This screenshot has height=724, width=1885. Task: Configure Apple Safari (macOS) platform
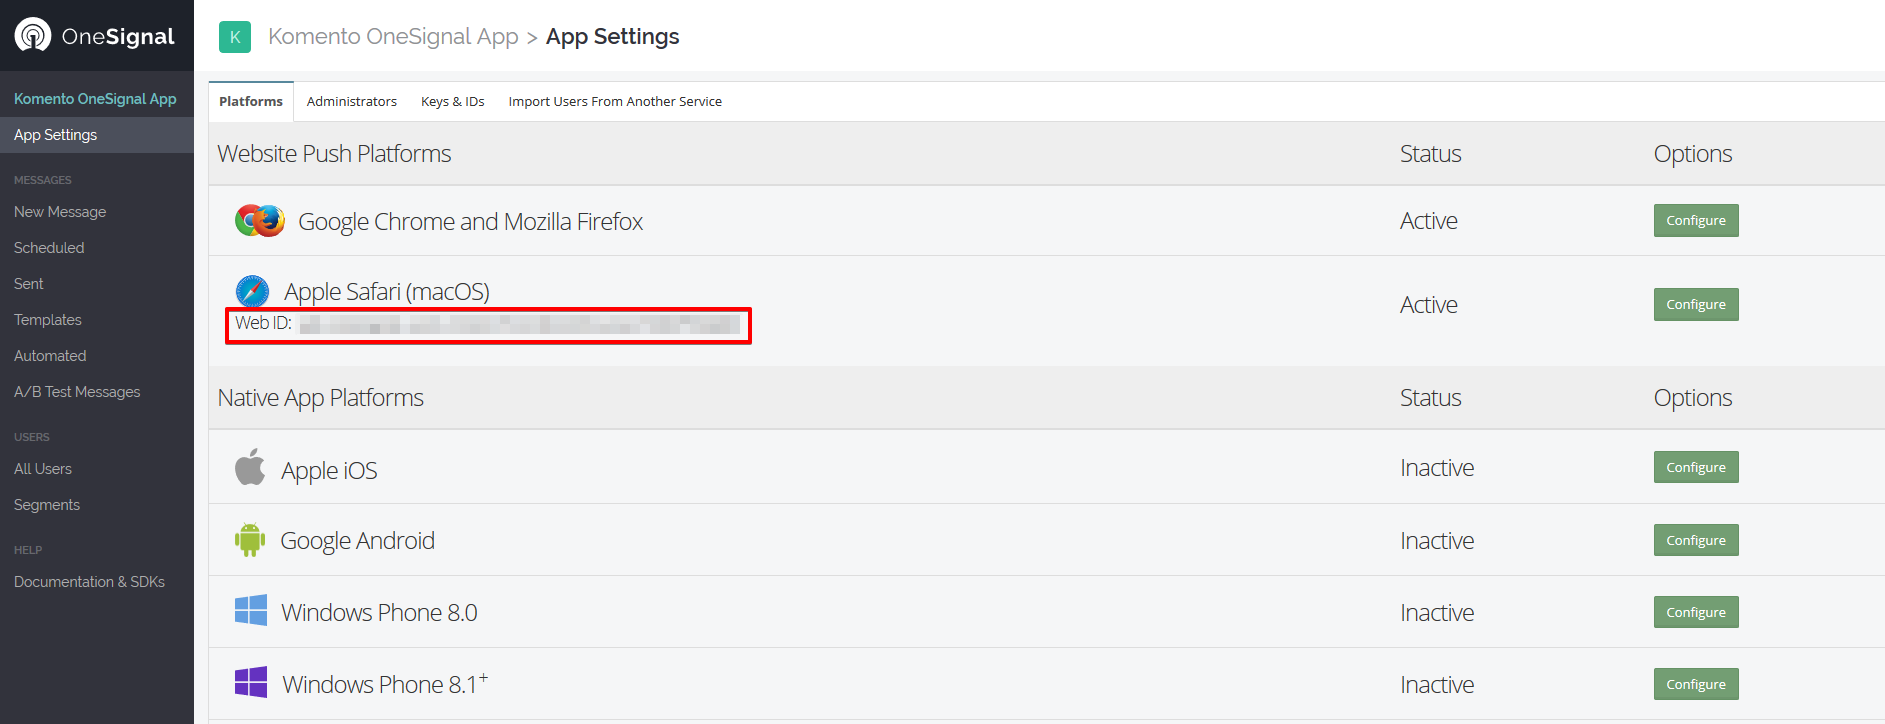(x=1696, y=304)
